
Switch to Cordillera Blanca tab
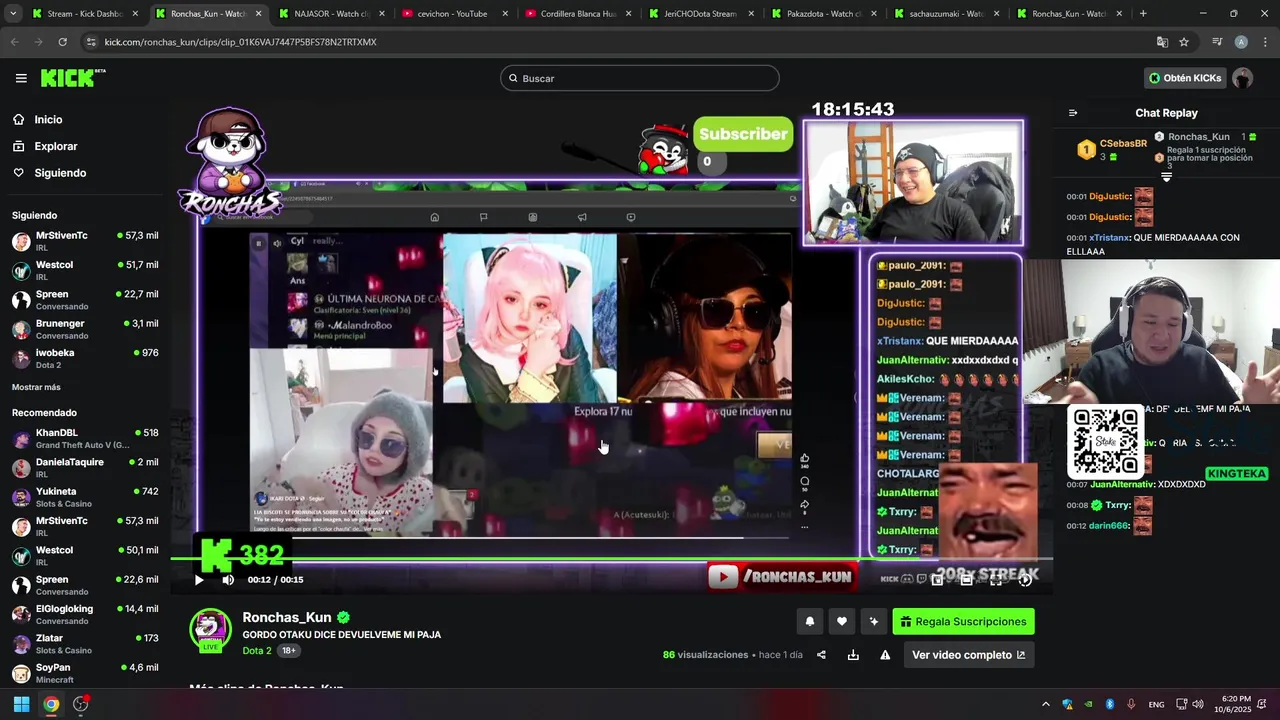(x=577, y=14)
